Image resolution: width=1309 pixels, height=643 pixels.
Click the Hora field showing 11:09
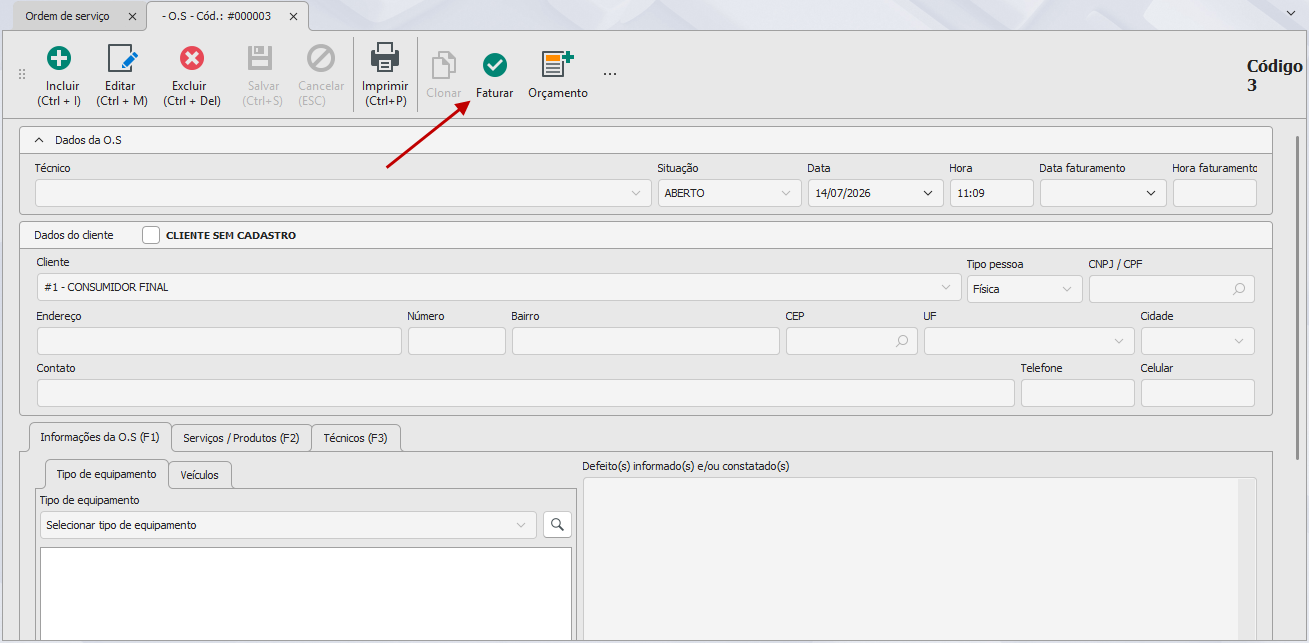[x=991, y=193]
